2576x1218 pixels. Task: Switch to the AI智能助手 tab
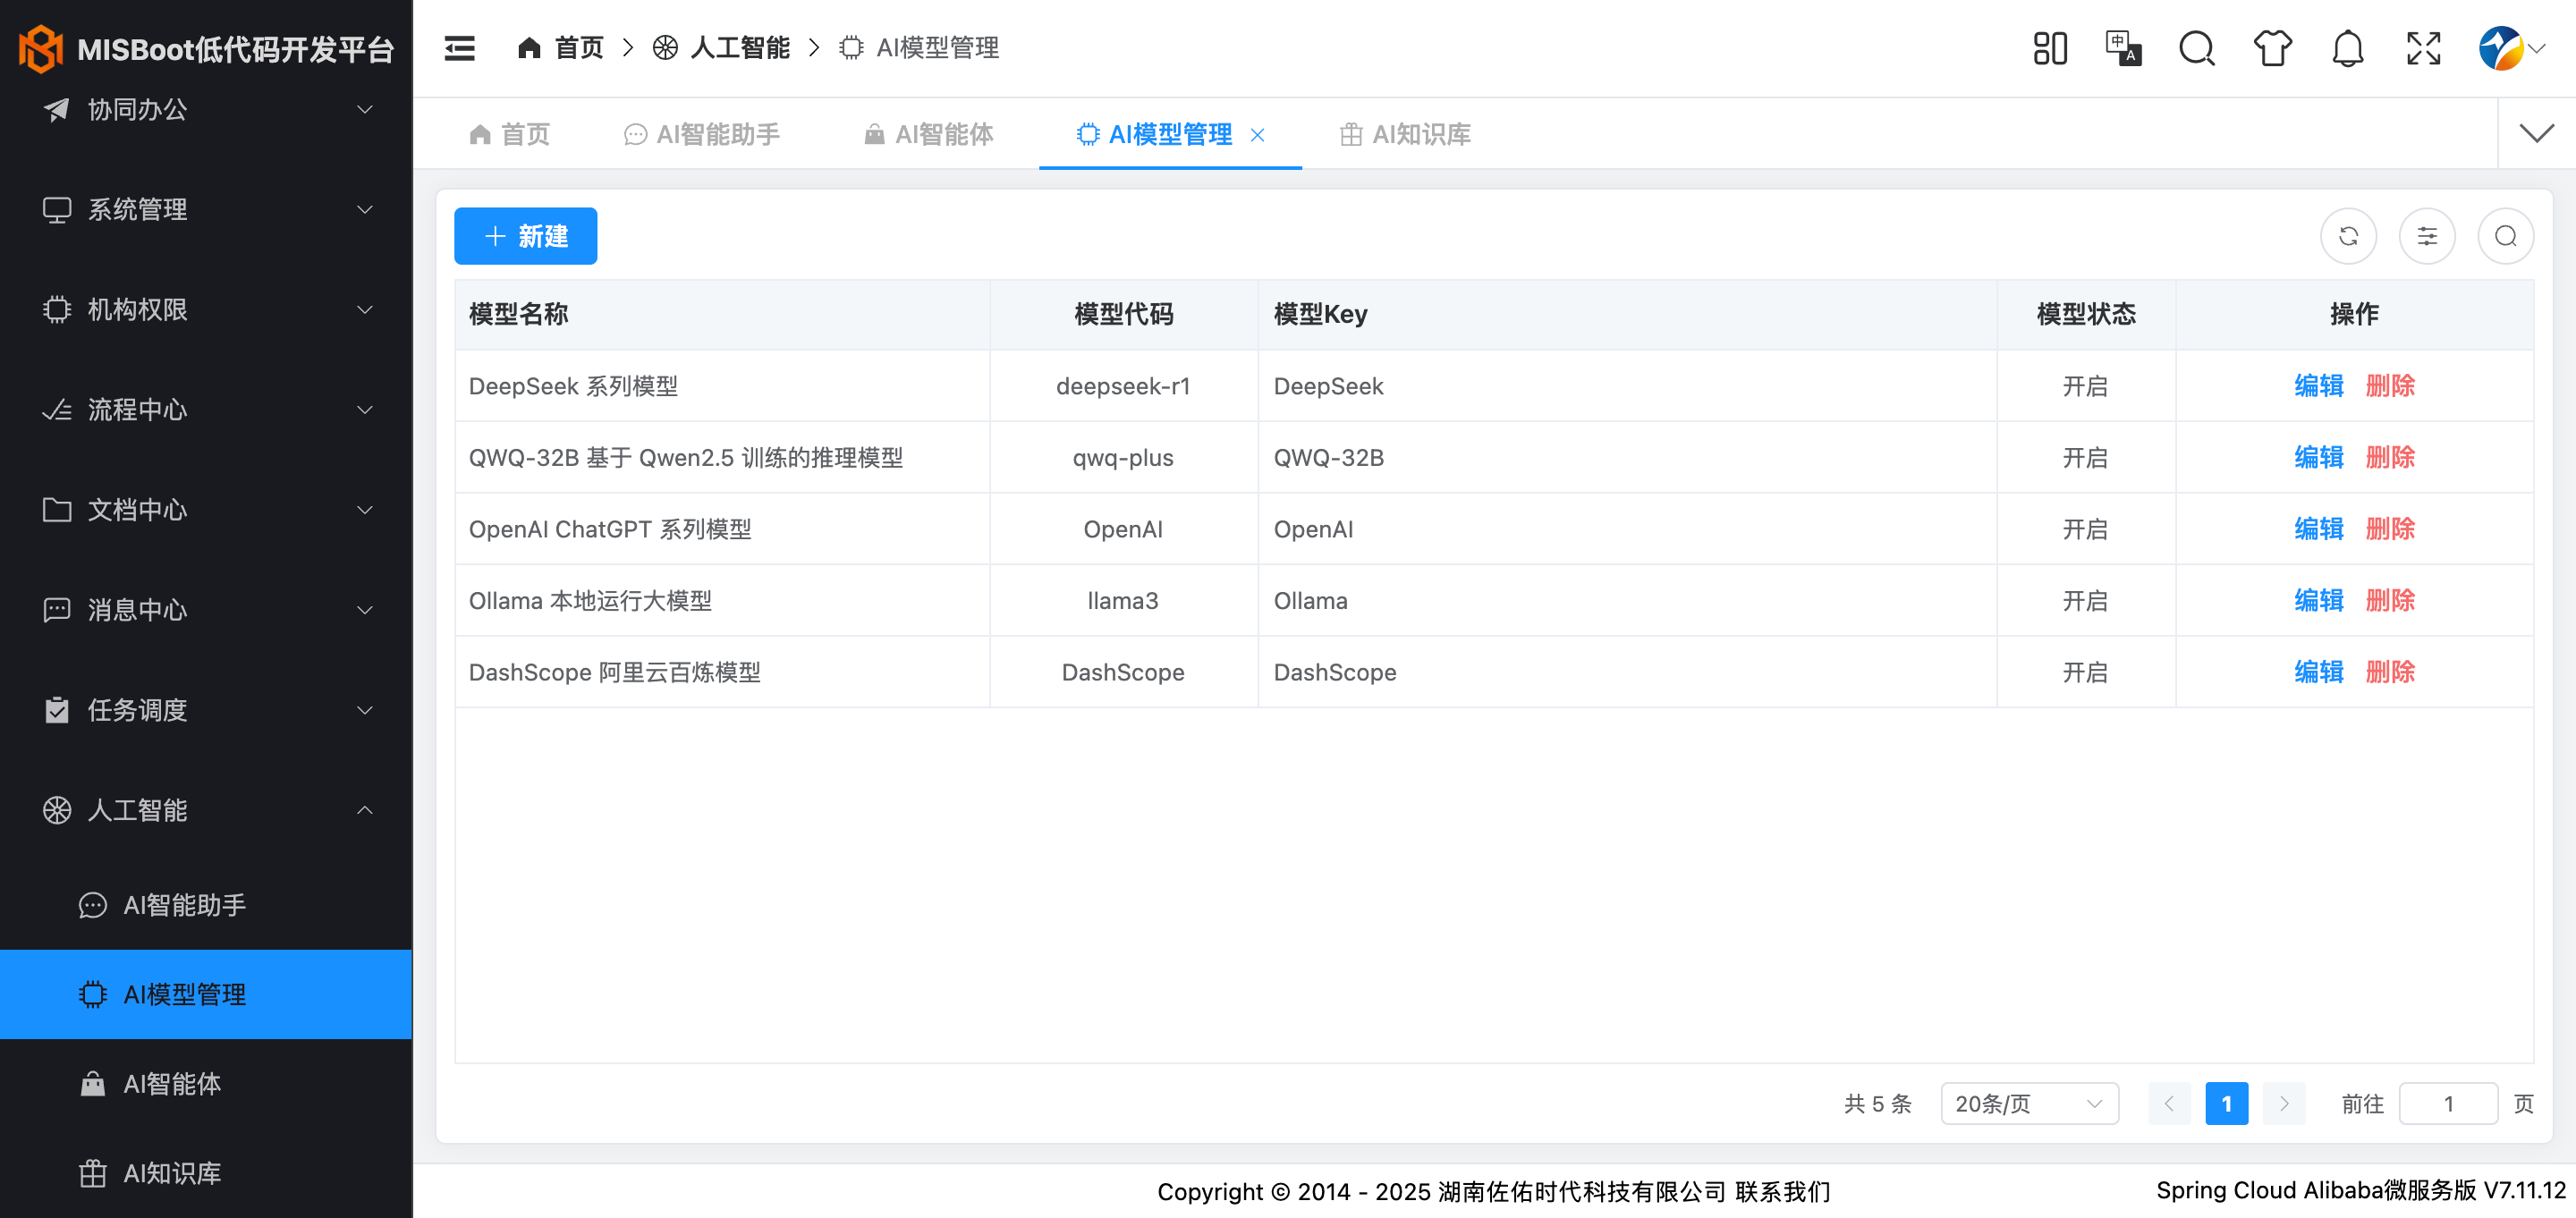pos(702,134)
